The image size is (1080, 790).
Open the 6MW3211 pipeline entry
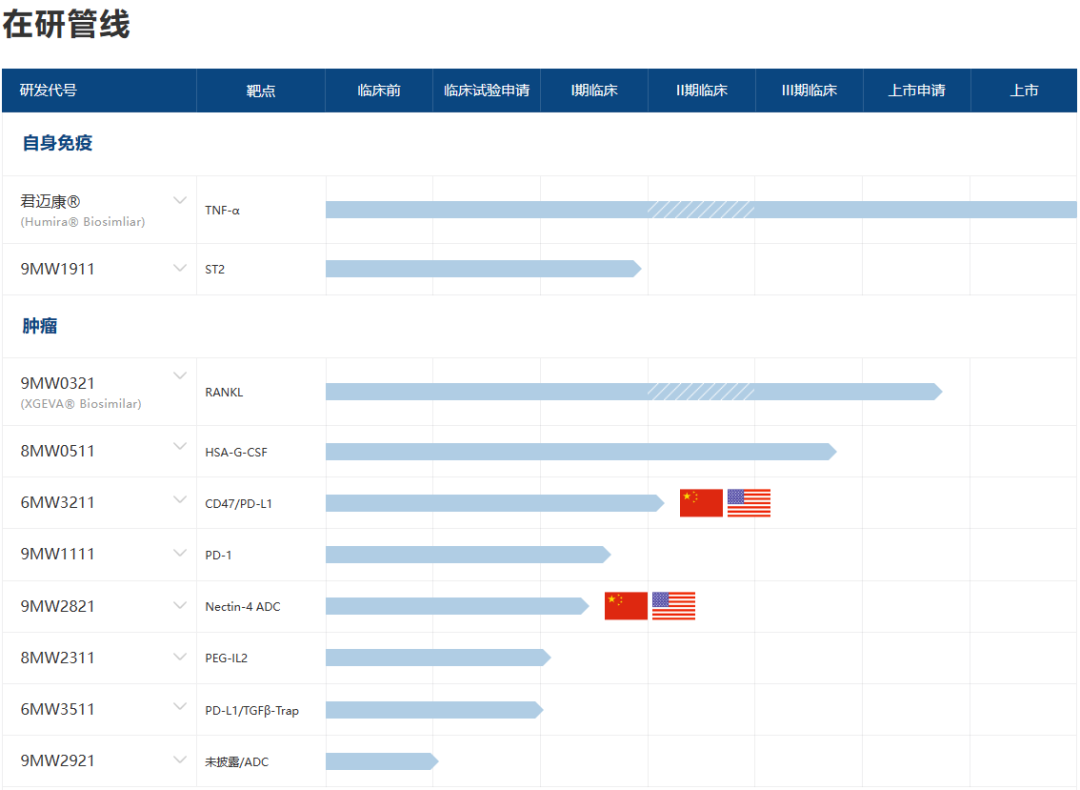click(x=57, y=503)
